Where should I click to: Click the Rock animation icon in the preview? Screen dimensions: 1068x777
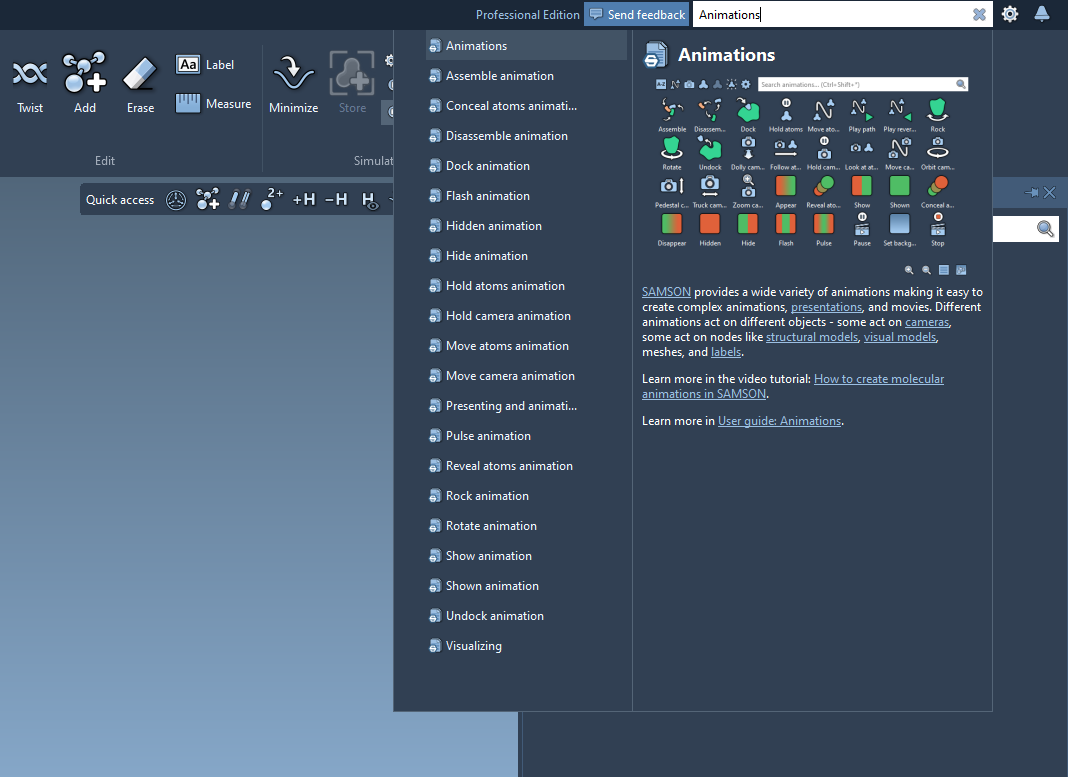[x=937, y=112]
